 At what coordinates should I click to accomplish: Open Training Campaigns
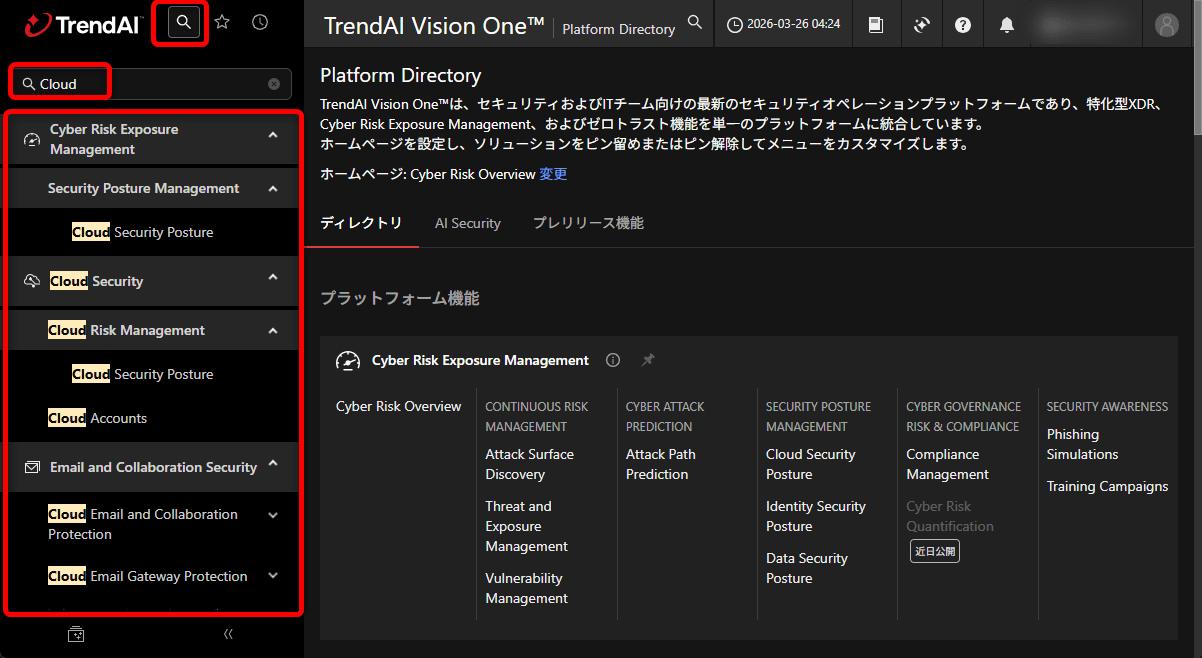pyautogui.click(x=1107, y=486)
